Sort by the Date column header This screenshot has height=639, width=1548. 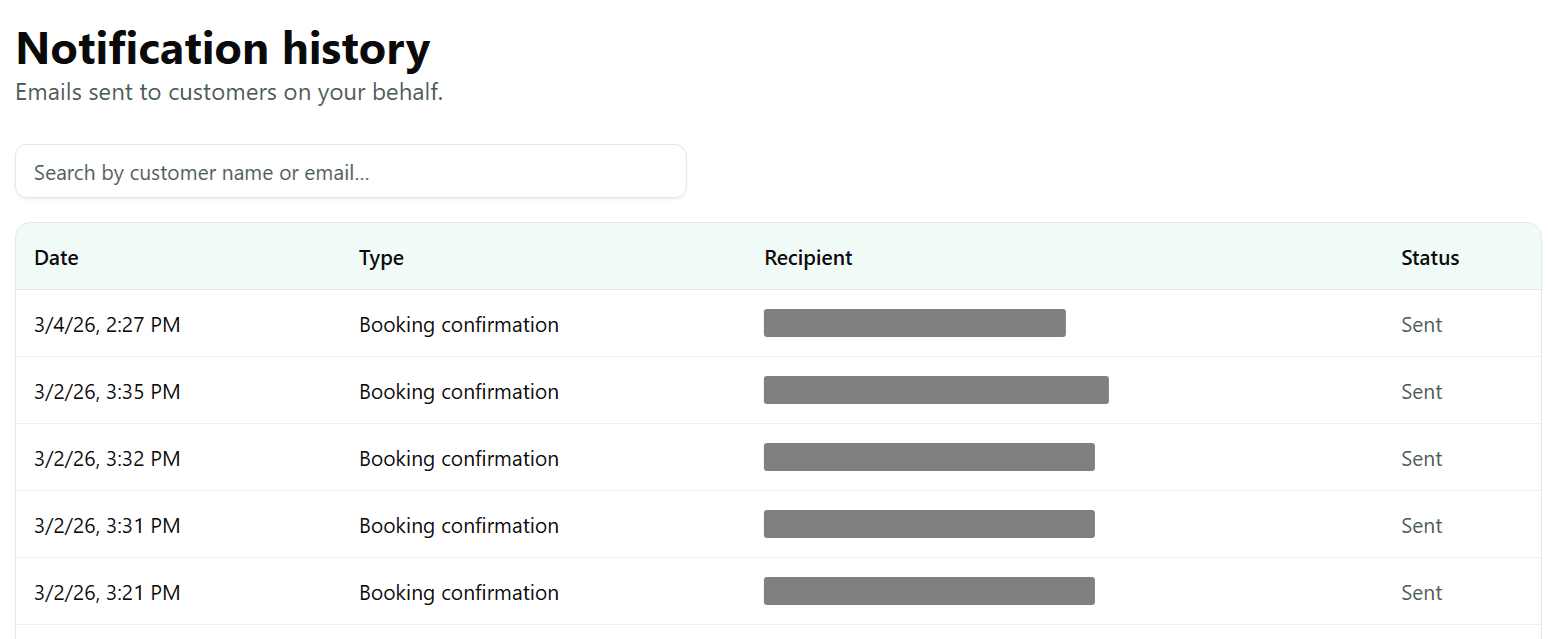(x=56, y=258)
